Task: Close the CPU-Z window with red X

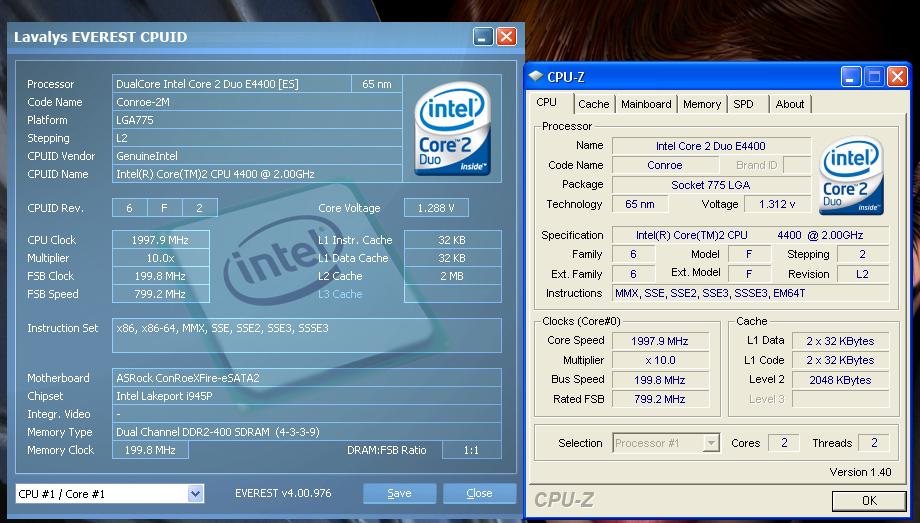Action: pyautogui.click(x=898, y=76)
